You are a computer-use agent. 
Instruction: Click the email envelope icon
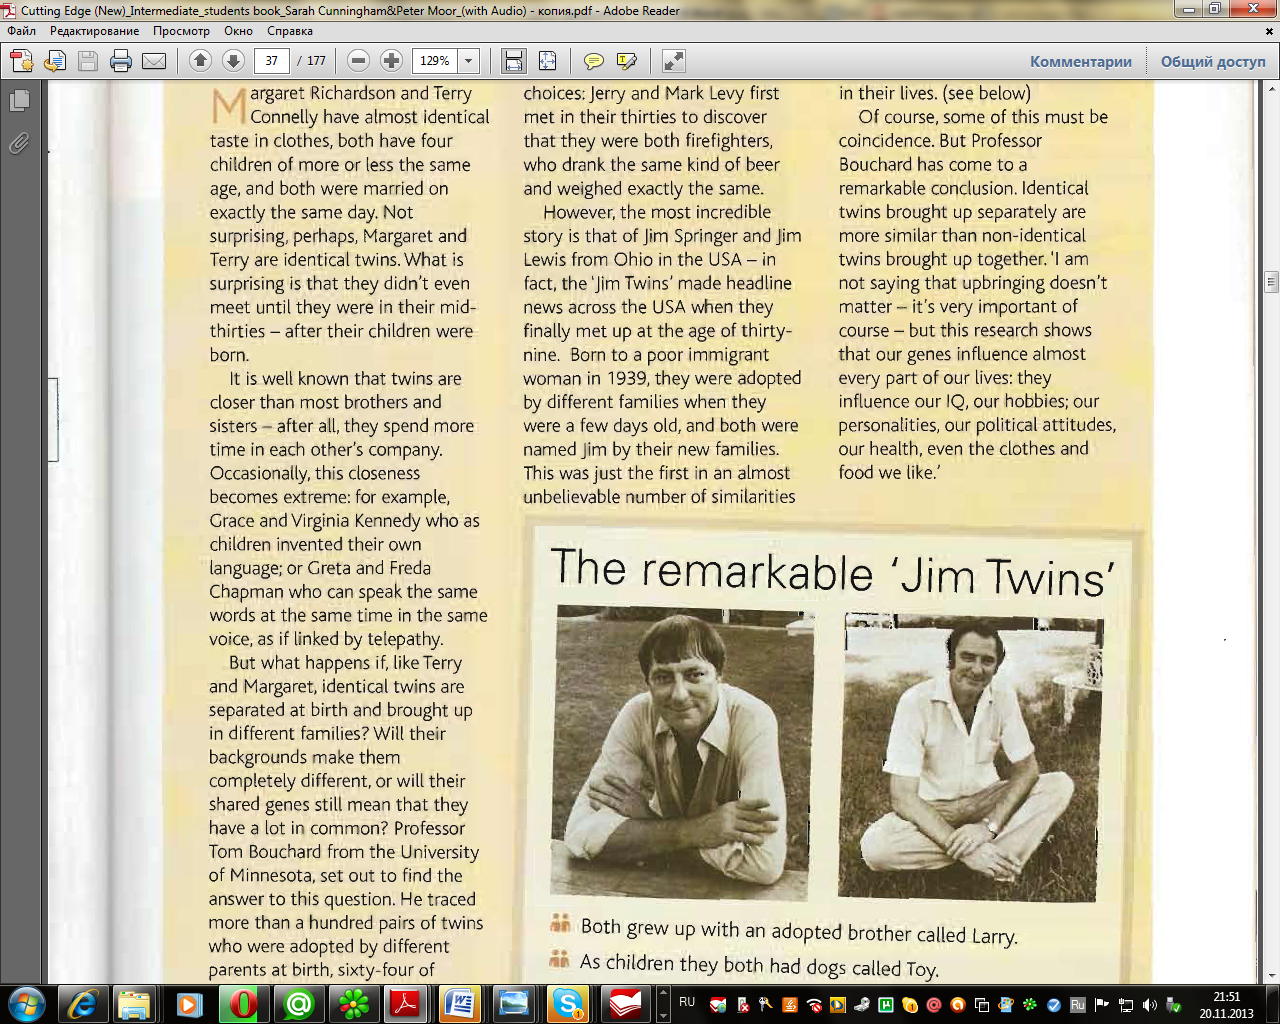point(154,61)
